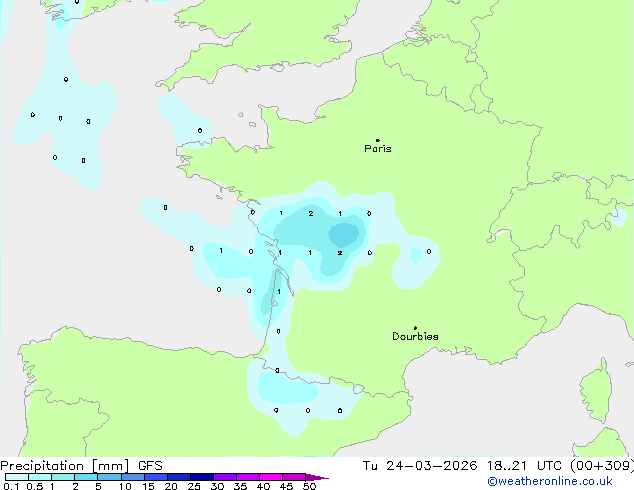Pick the 45 to 50 legend swatch

coord(294,477)
